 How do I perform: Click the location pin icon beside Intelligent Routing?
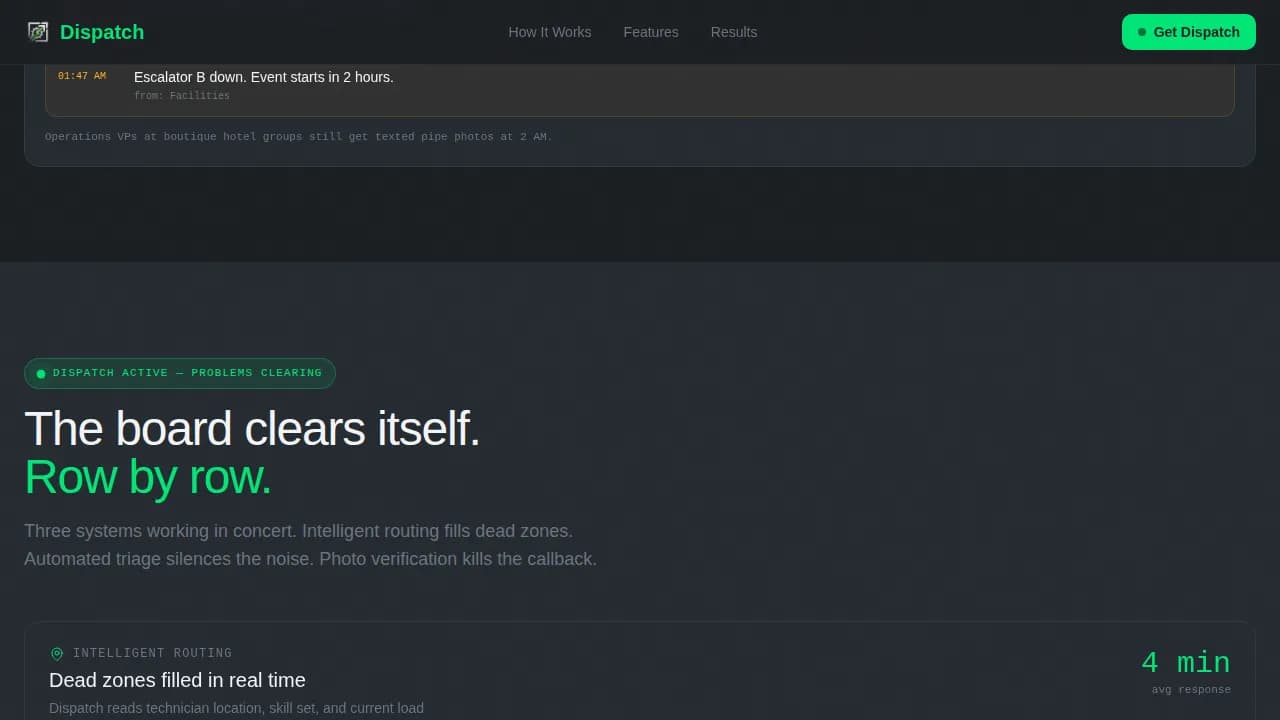tap(57, 654)
